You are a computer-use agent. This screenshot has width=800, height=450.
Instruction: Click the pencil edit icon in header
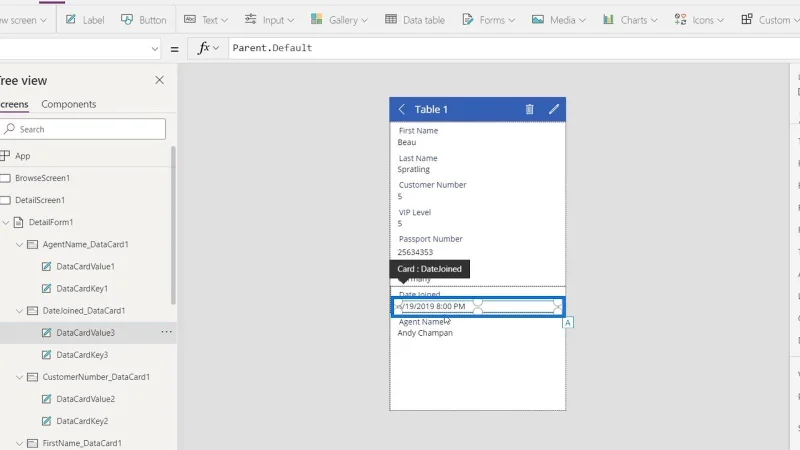pyautogui.click(x=554, y=109)
